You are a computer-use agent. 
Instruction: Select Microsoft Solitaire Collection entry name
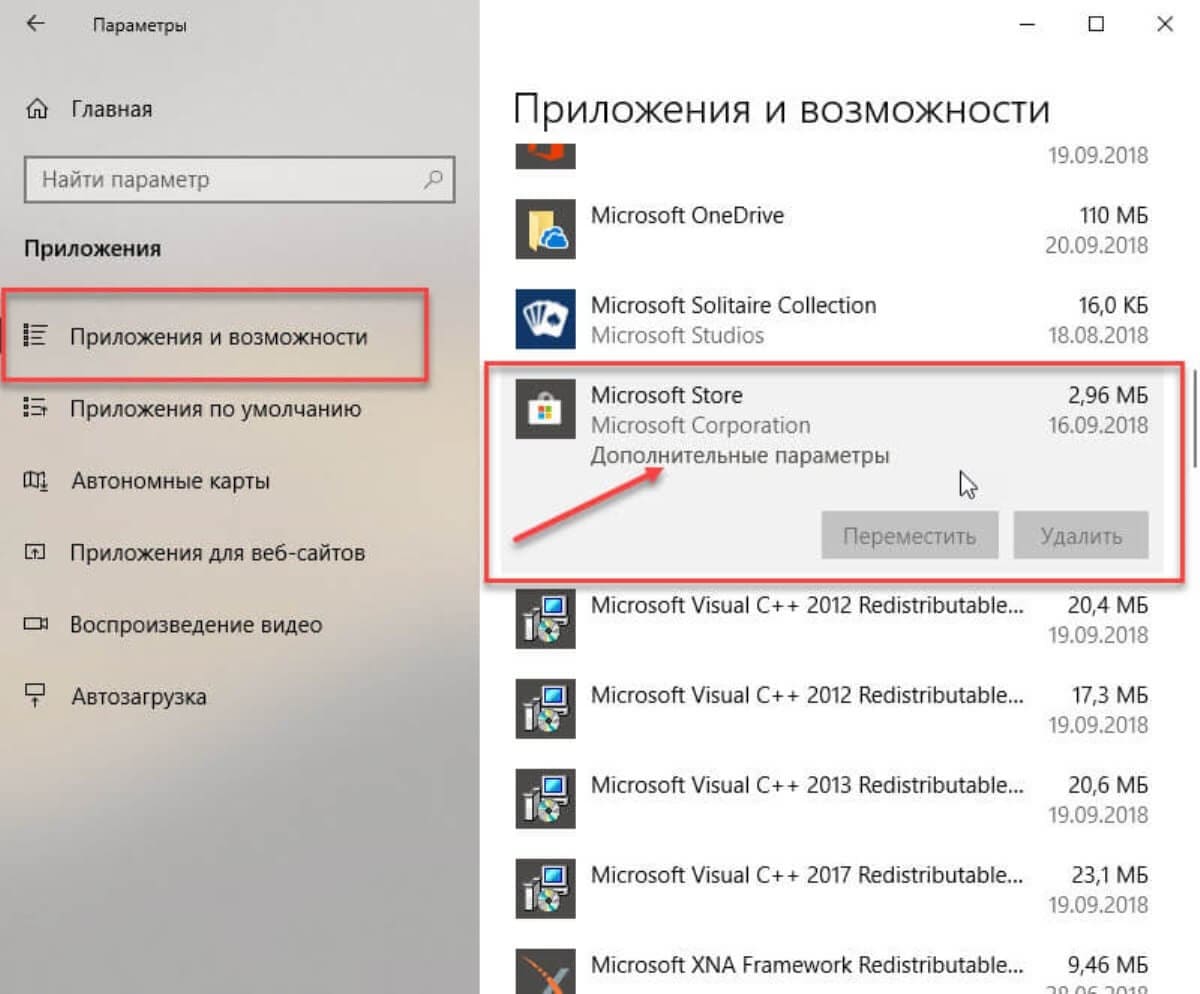click(733, 305)
